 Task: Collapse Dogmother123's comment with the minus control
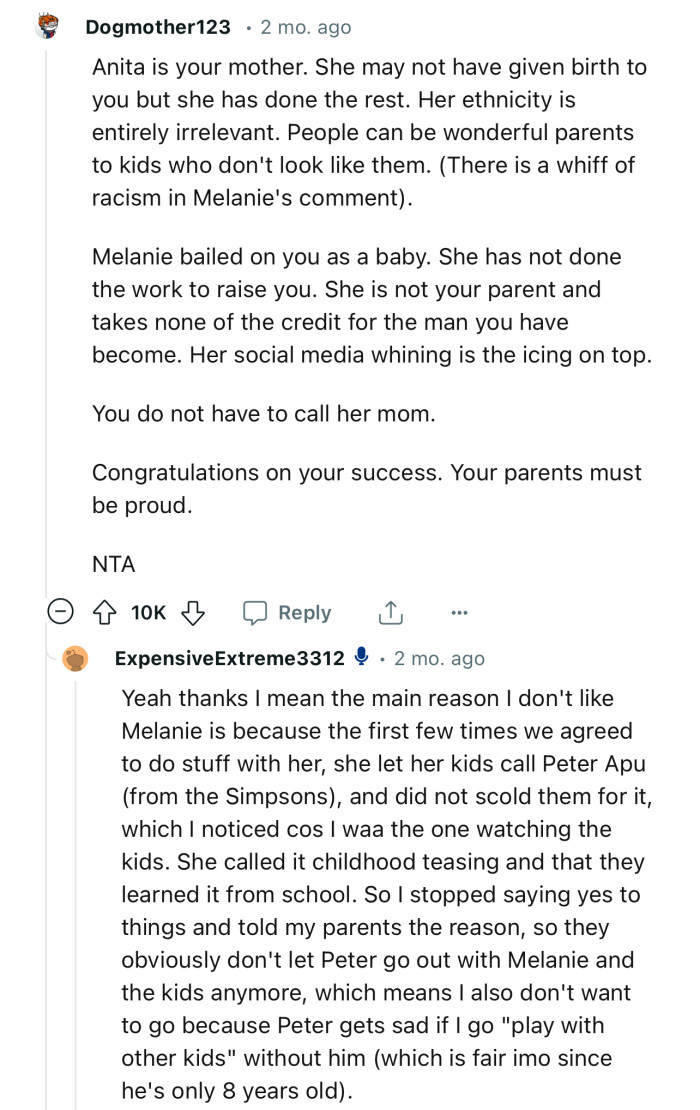pyautogui.click(x=60, y=612)
